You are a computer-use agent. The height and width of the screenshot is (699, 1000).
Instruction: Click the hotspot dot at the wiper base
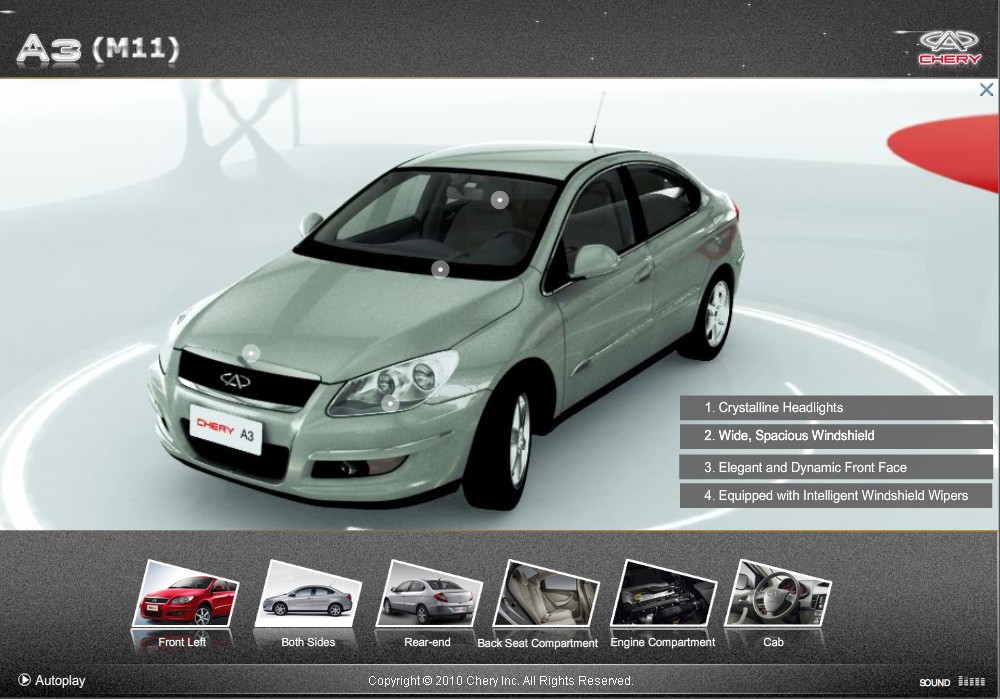click(x=440, y=270)
